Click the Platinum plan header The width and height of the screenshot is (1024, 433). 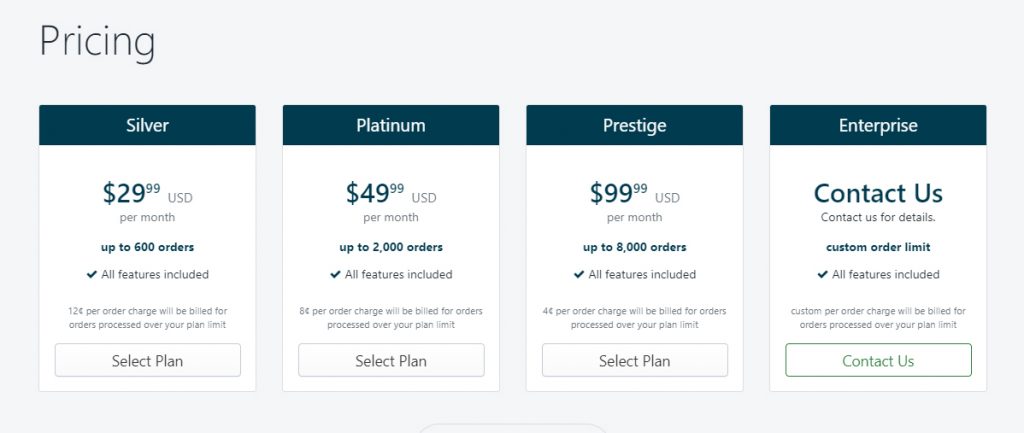[391, 125]
